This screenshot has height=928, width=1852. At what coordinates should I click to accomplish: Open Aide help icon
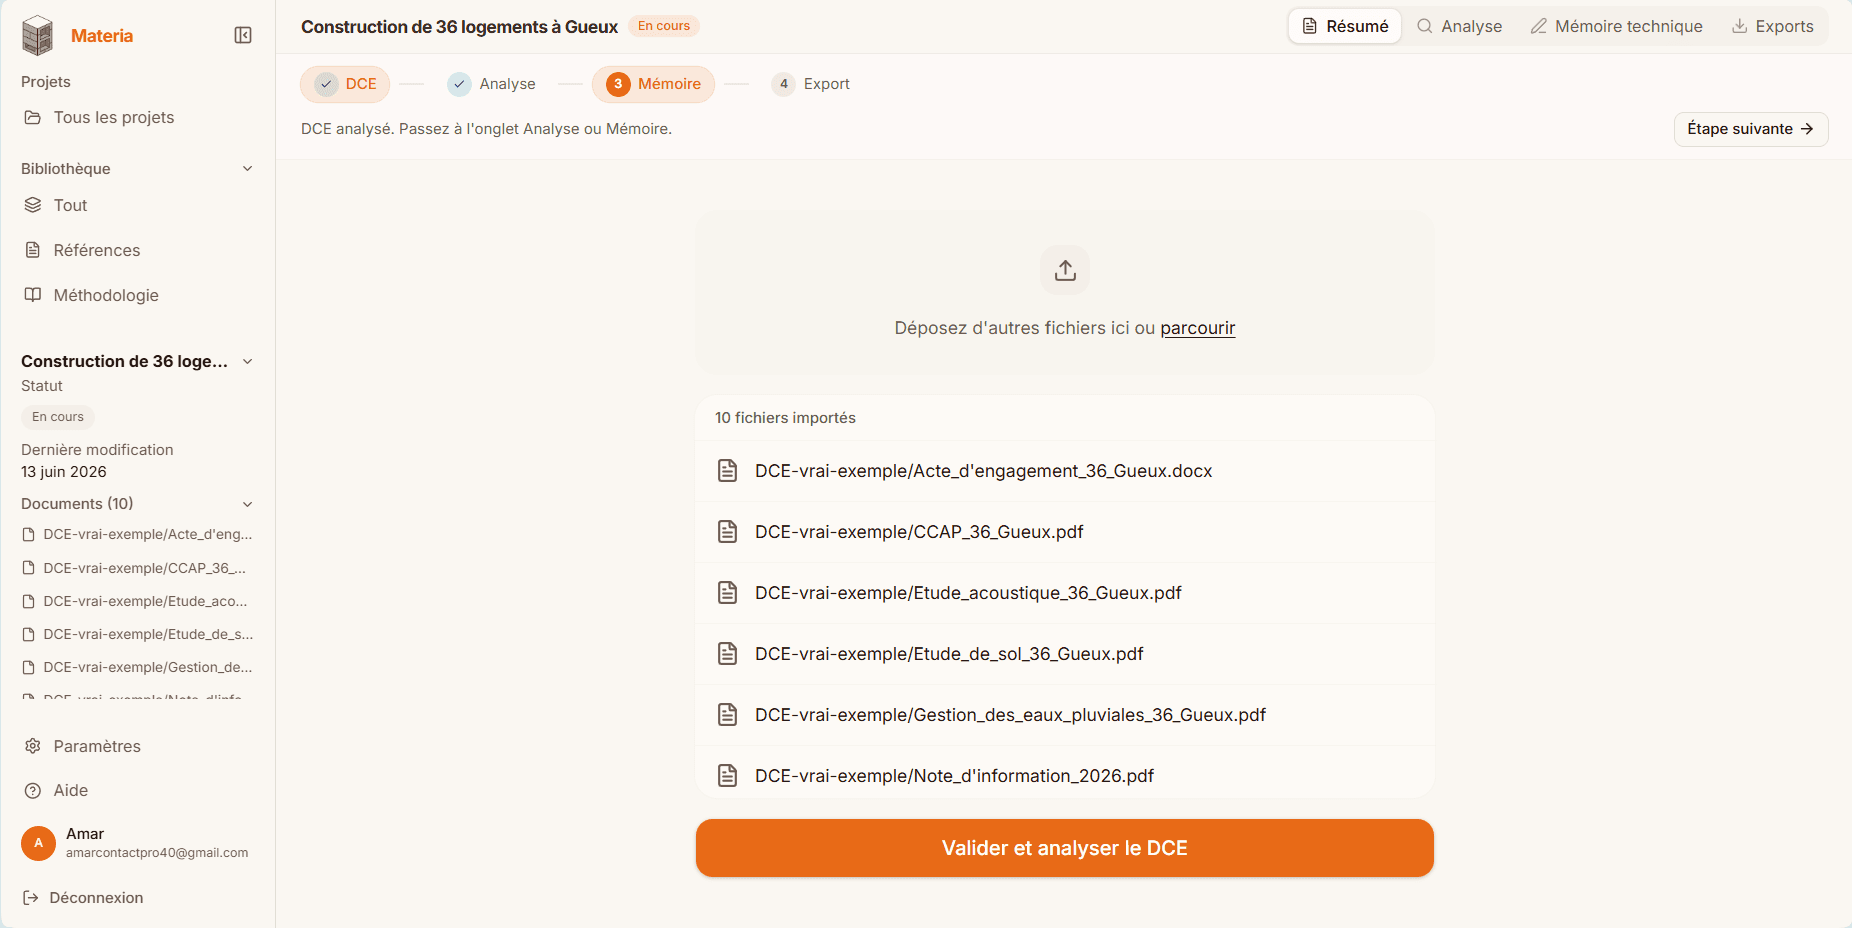tap(33, 790)
